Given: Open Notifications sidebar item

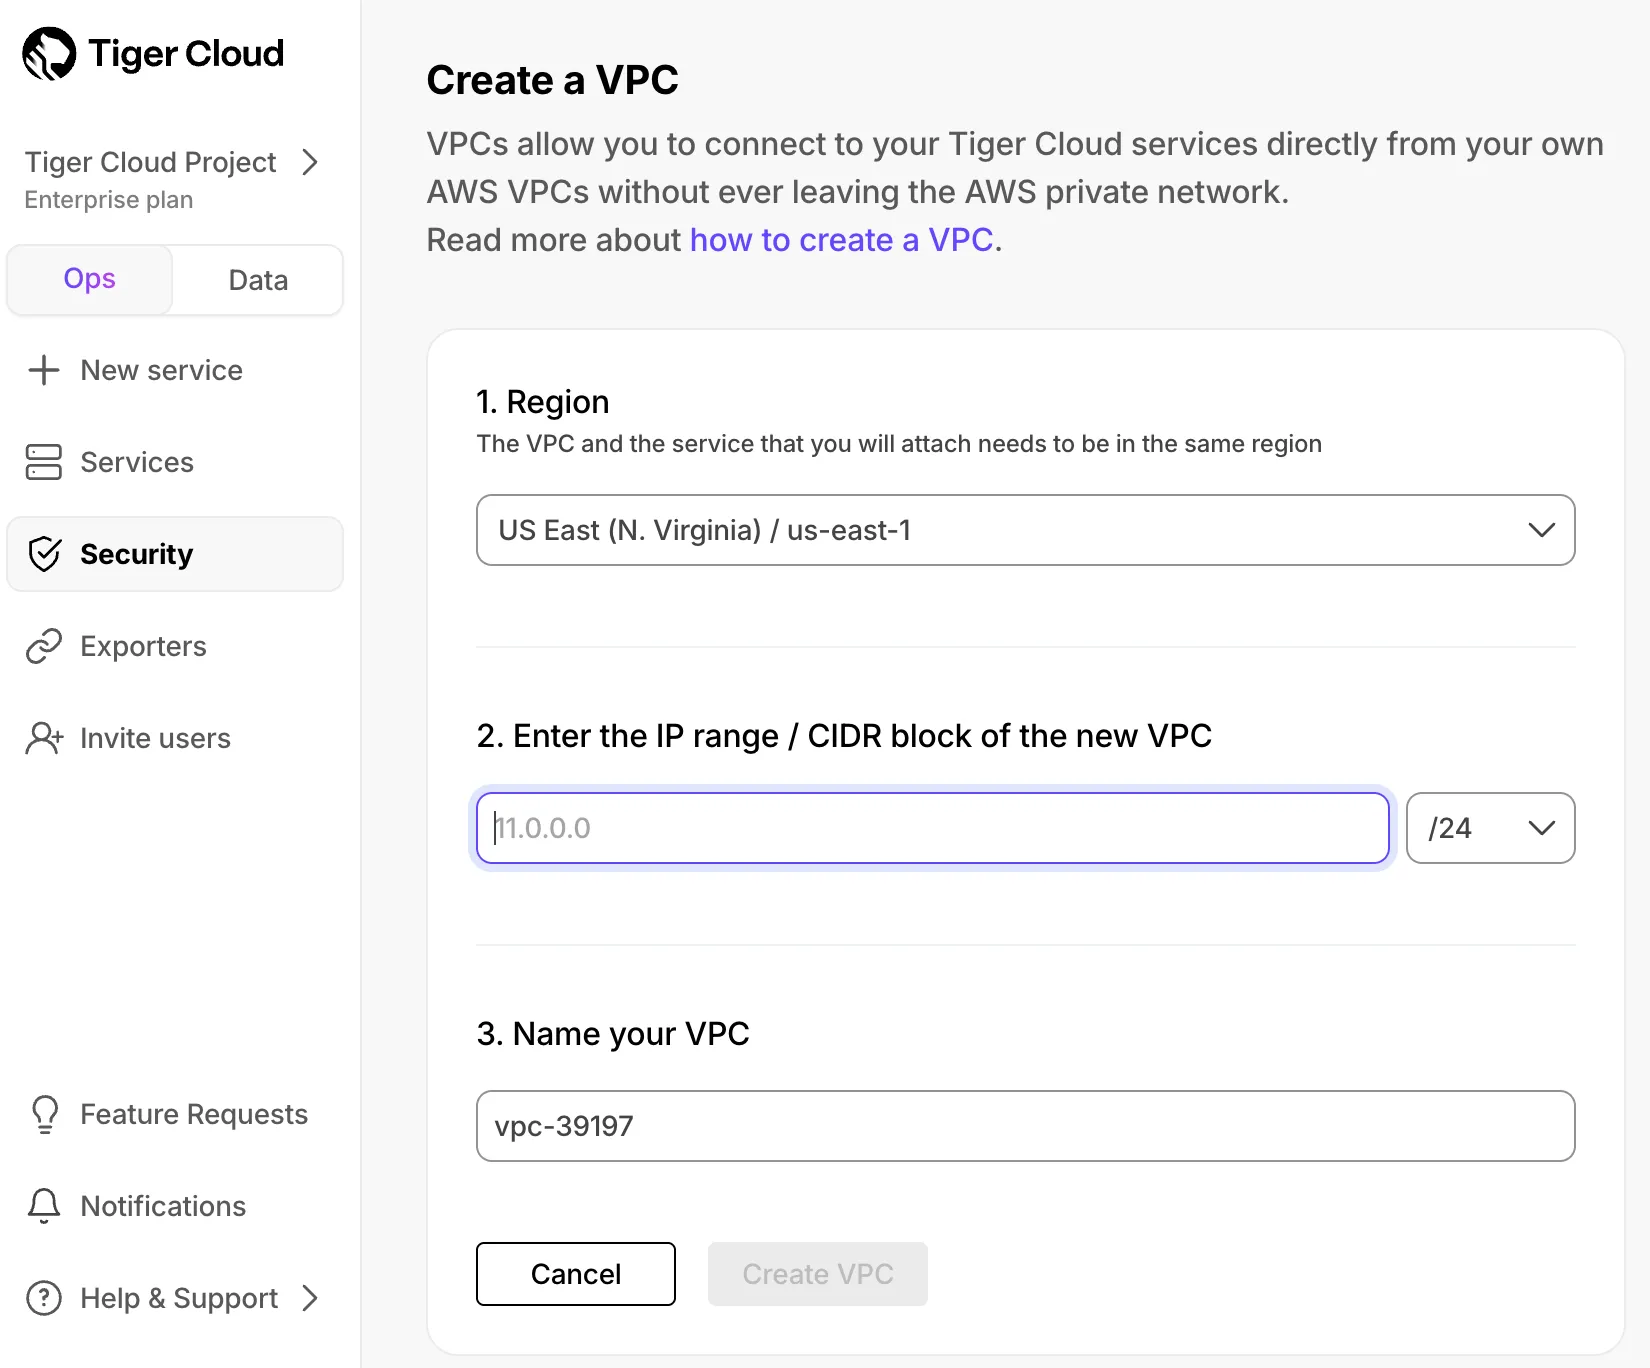Looking at the screenshot, I should [175, 1206].
